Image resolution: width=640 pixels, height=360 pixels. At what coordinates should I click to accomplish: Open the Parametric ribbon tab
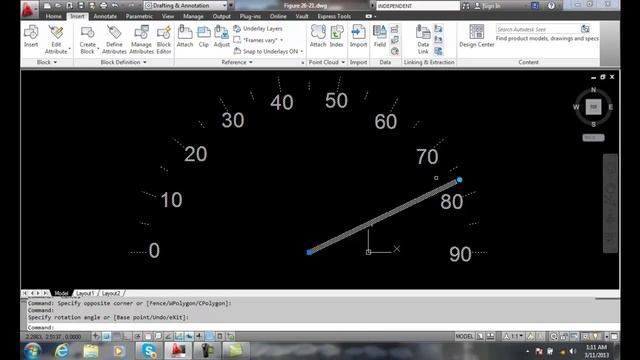(x=139, y=16)
